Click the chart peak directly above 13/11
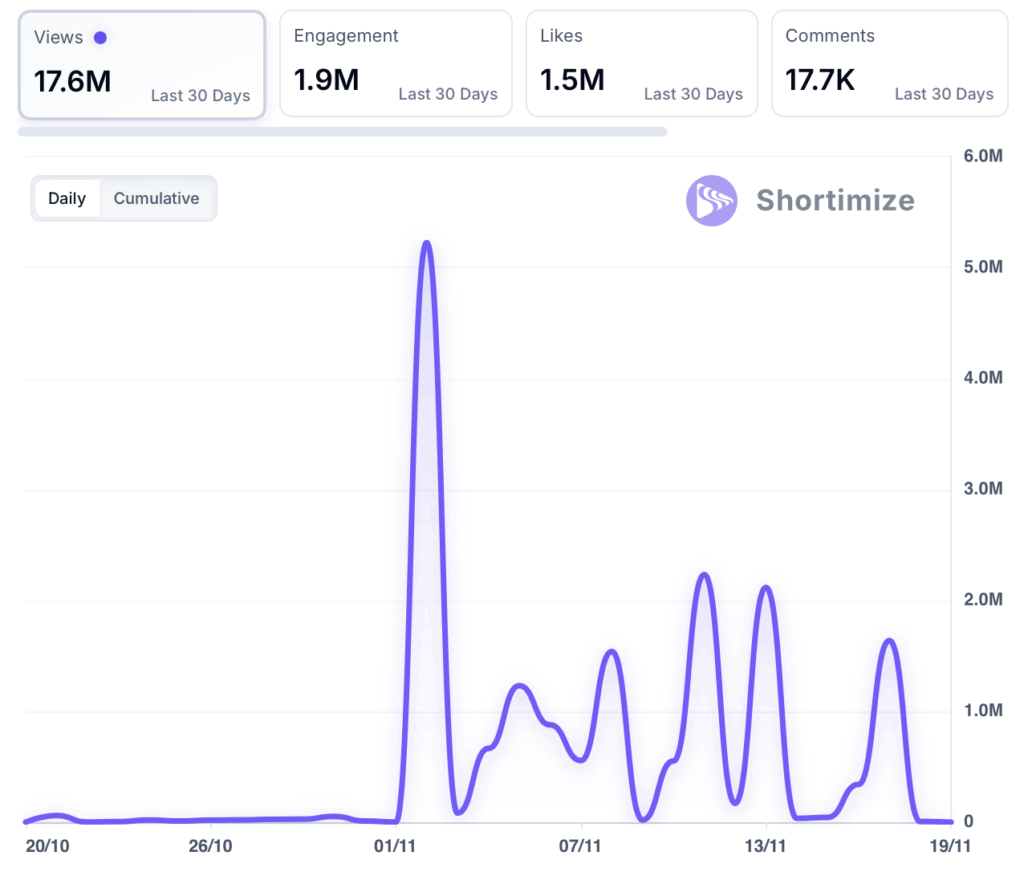 point(765,587)
